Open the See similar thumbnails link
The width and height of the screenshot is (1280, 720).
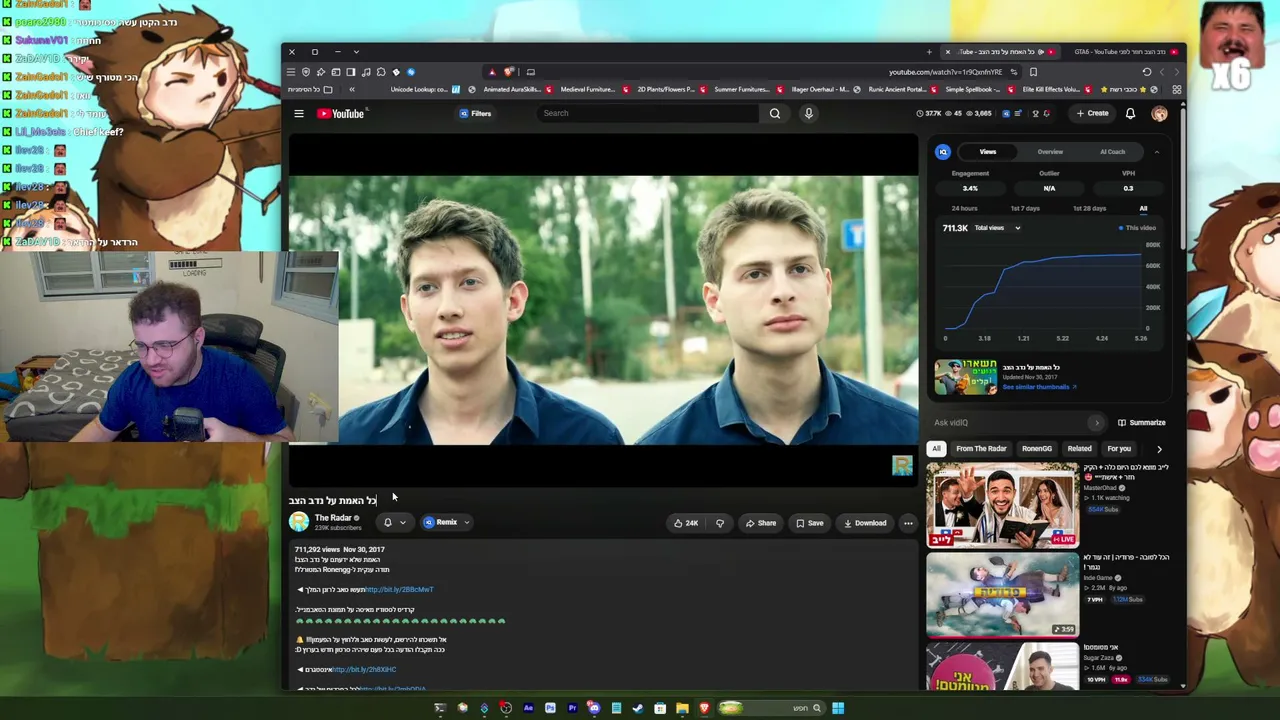pyautogui.click(x=1039, y=387)
